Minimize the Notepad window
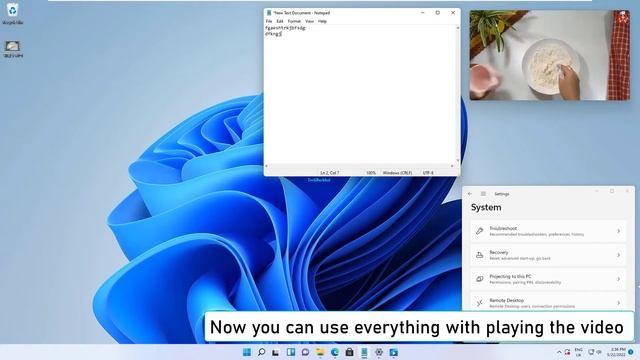 click(x=422, y=13)
